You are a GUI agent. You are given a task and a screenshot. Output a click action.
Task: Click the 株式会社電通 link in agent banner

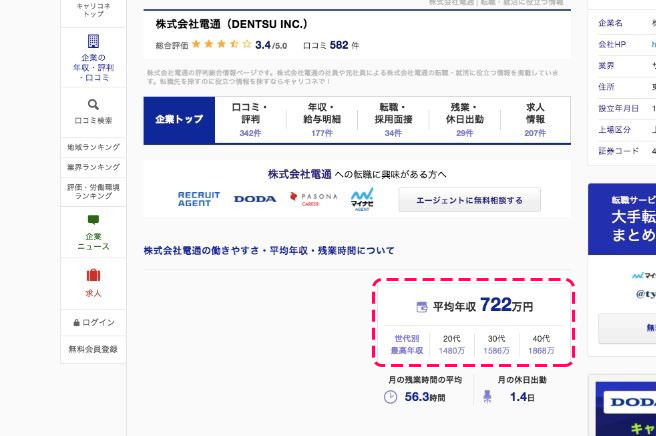pyautogui.click(x=300, y=174)
